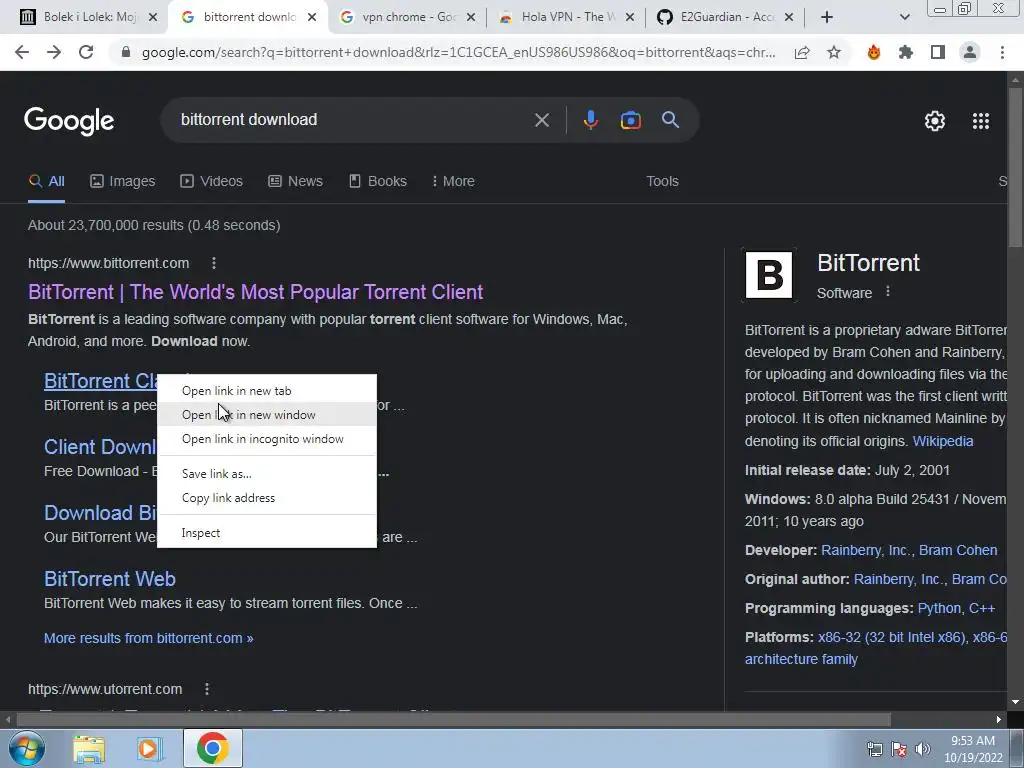This screenshot has height=768, width=1024.
Task: Select the All results tab
Action: coord(46,181)
